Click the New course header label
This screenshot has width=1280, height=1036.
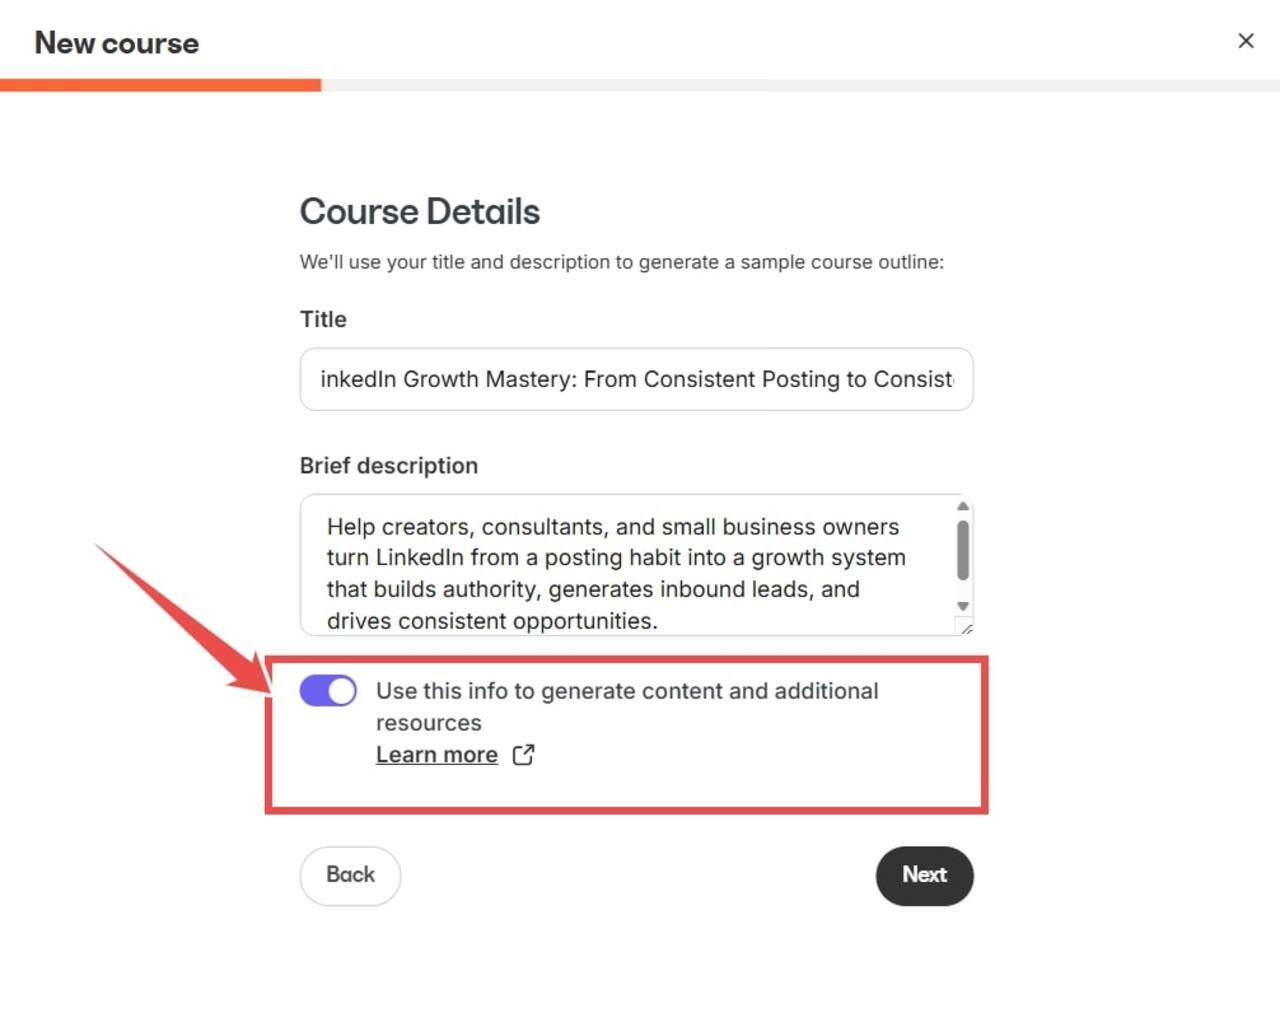[x=116, y=43]
